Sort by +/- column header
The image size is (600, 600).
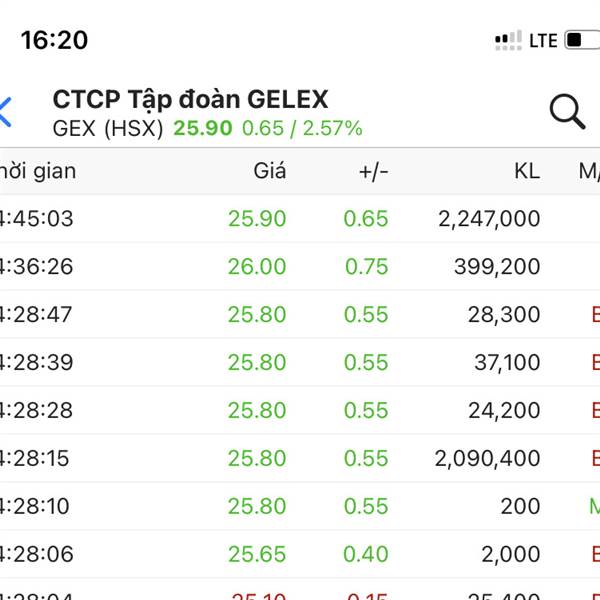click(373, 171)
